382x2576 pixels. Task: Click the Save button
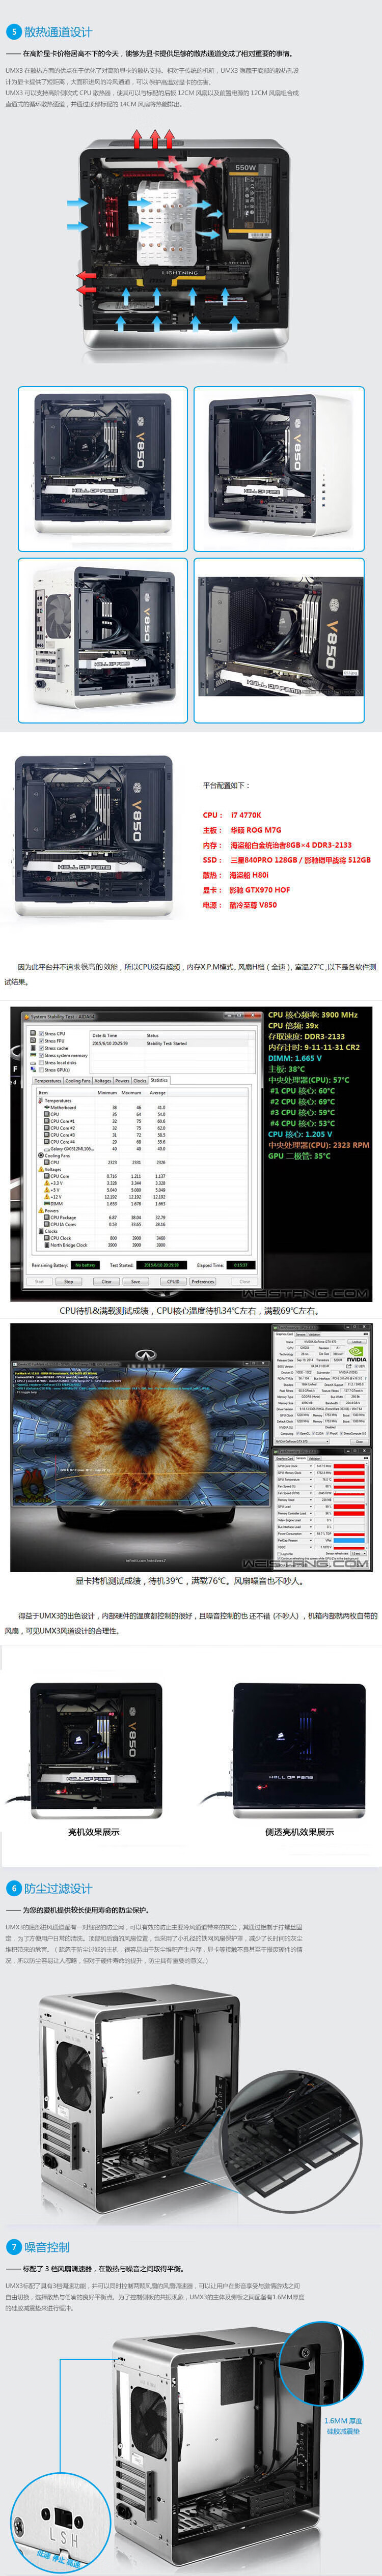click(x=136, y=1281)
